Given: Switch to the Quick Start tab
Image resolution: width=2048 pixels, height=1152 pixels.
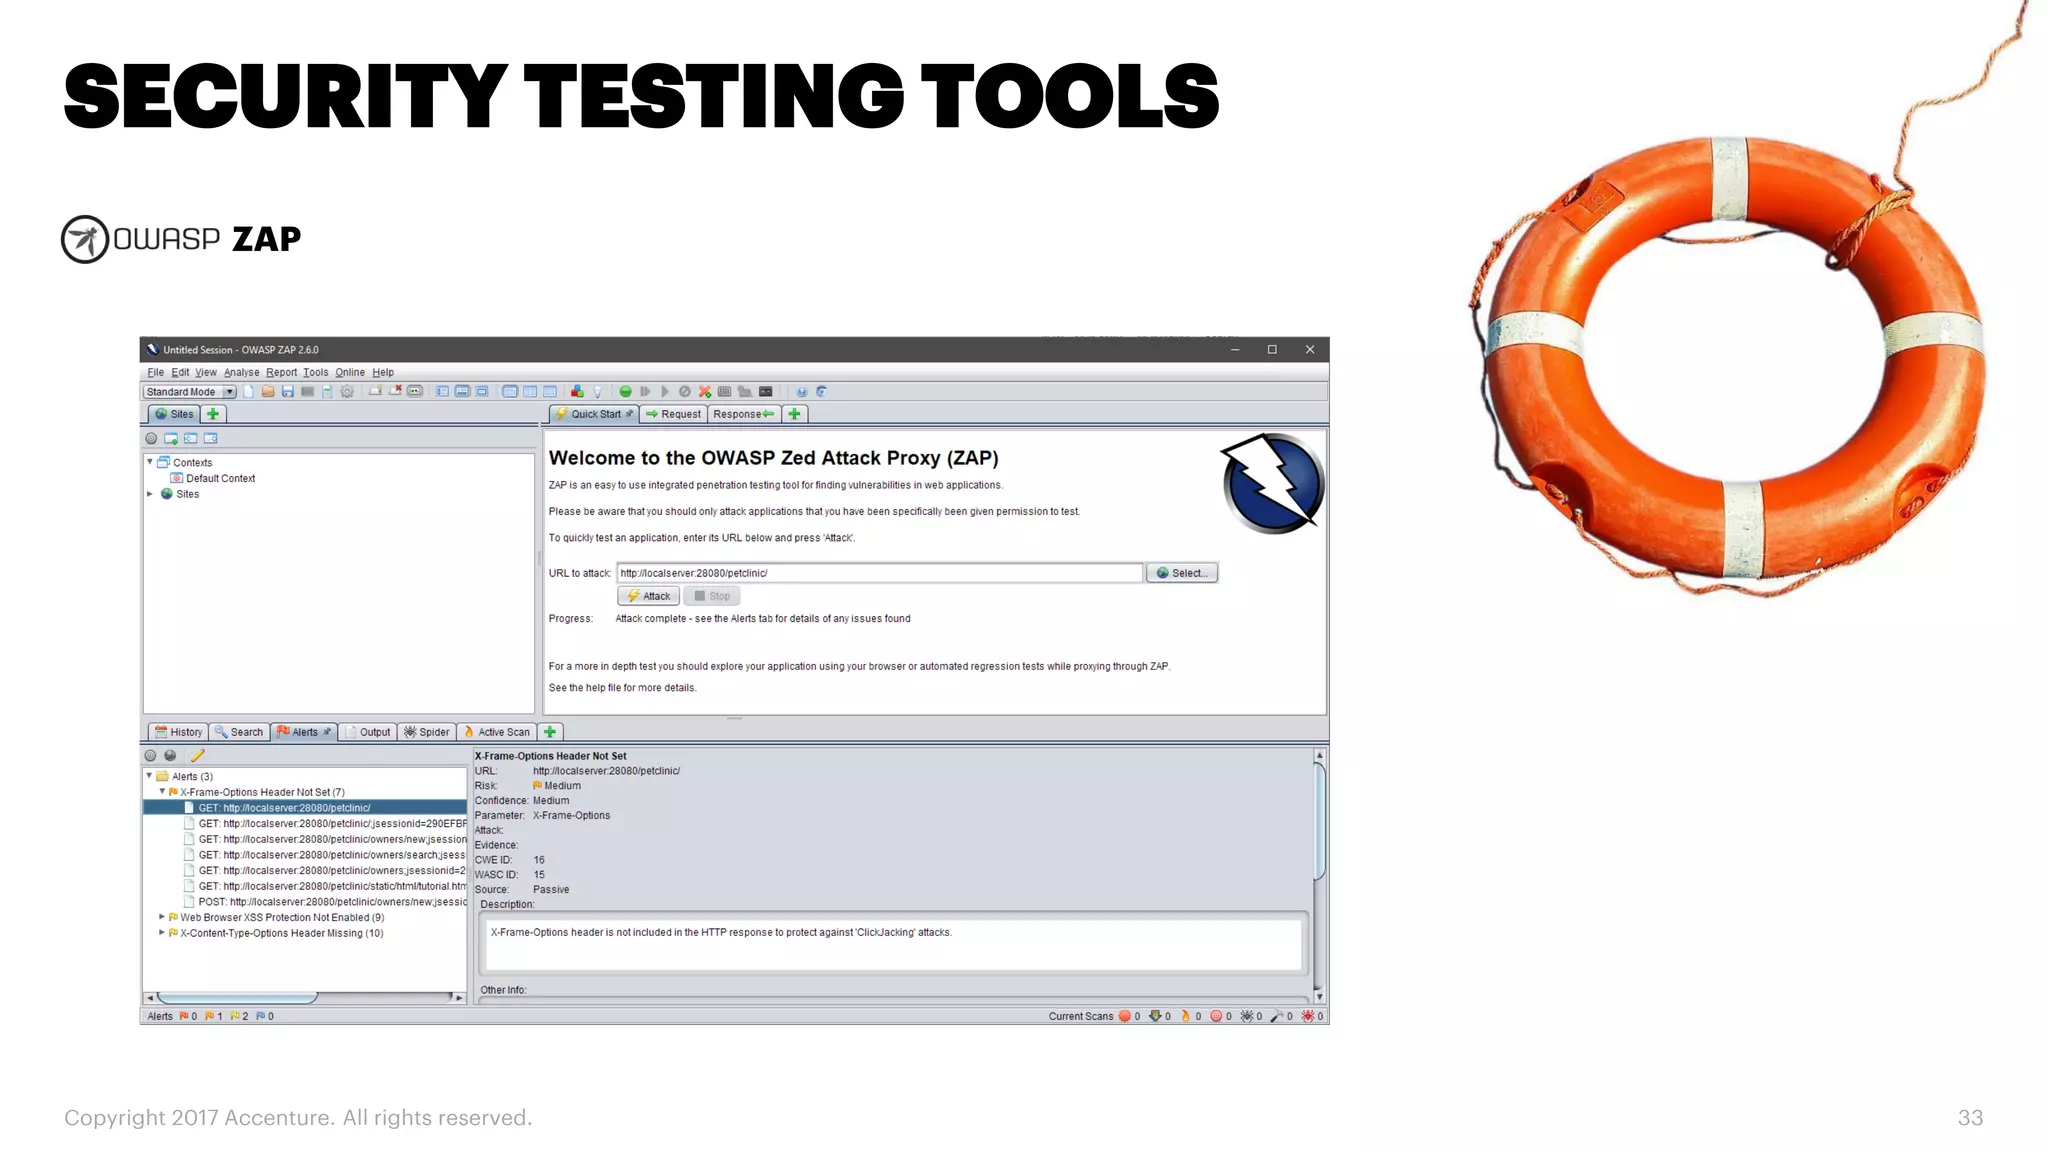Looking at the screenshot, I should pos(595,414).
